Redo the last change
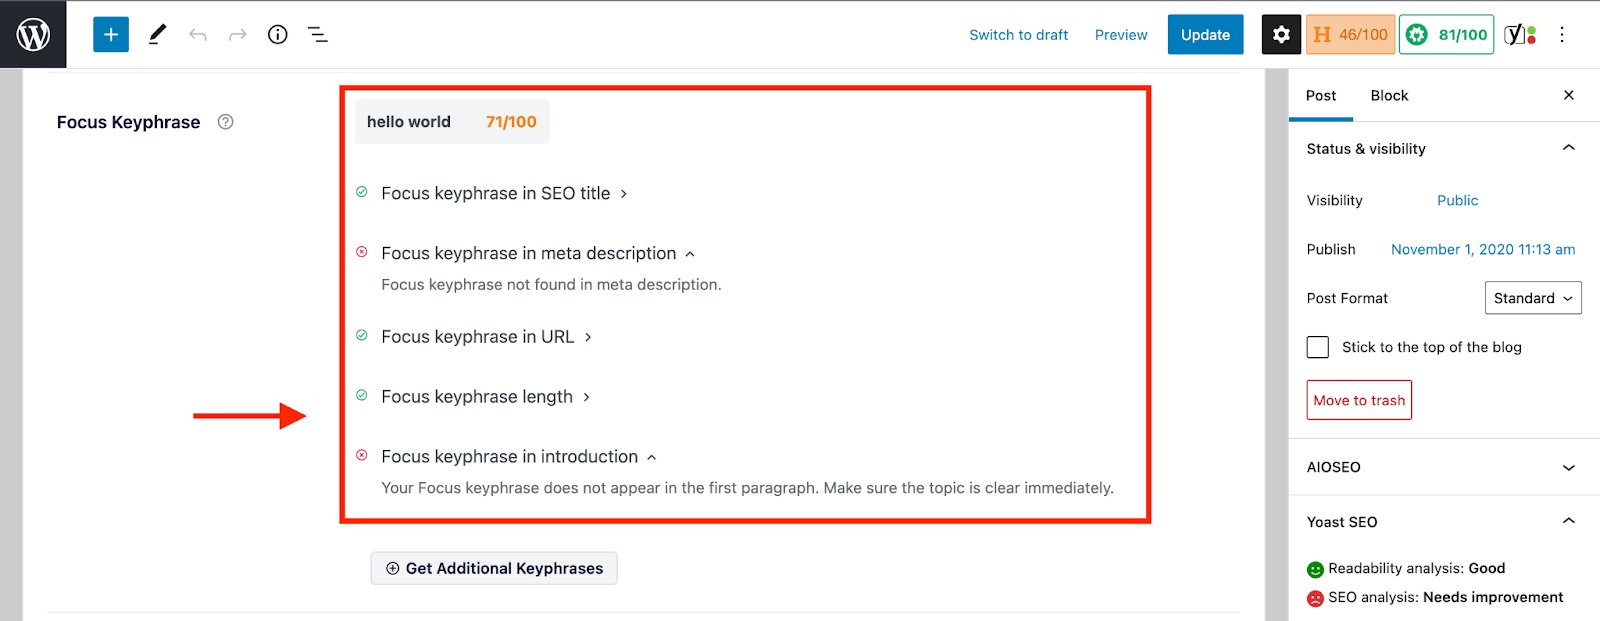Screen dimensions: 1600x621 pyautogui.click(x=237, y=33)
